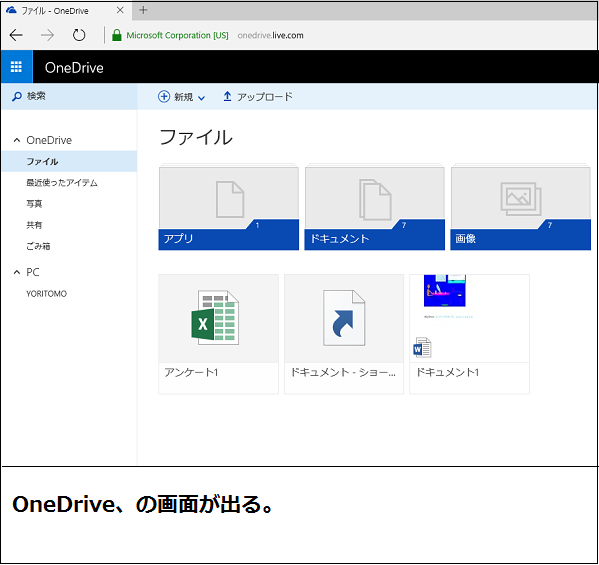The height and width of the screenshot is (565, 599).
Task: Select ファイル in the sidebar
Action: (x=69, y=161)
